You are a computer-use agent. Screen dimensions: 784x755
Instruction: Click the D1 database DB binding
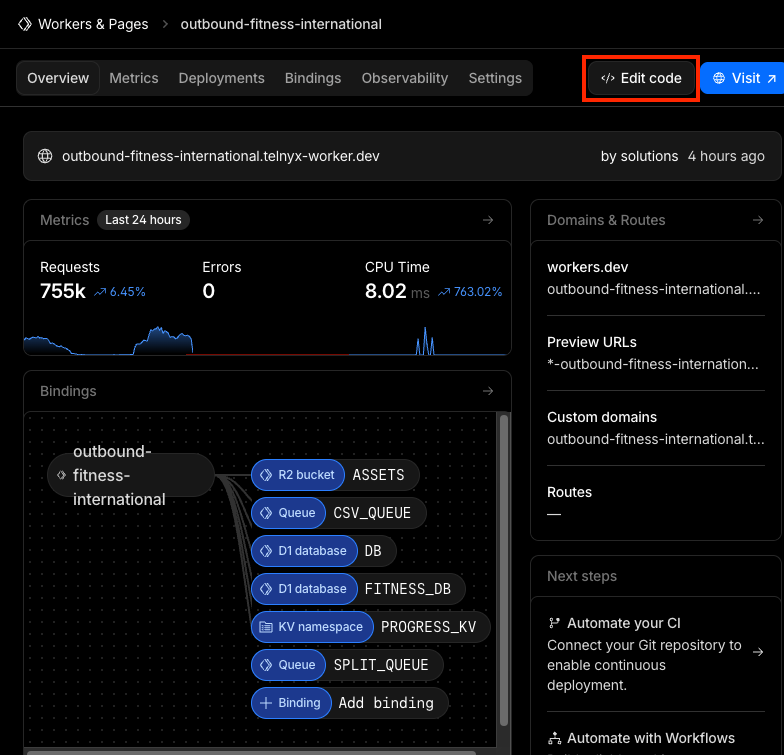[322, 551]
